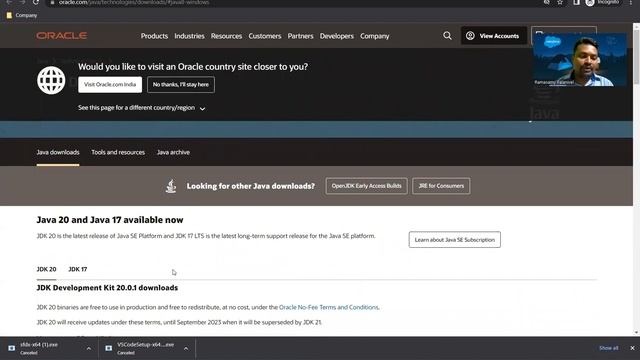640x360 pixels.
Task: Reload the page with the refresh icon
Action: click(x=36, y=2)
